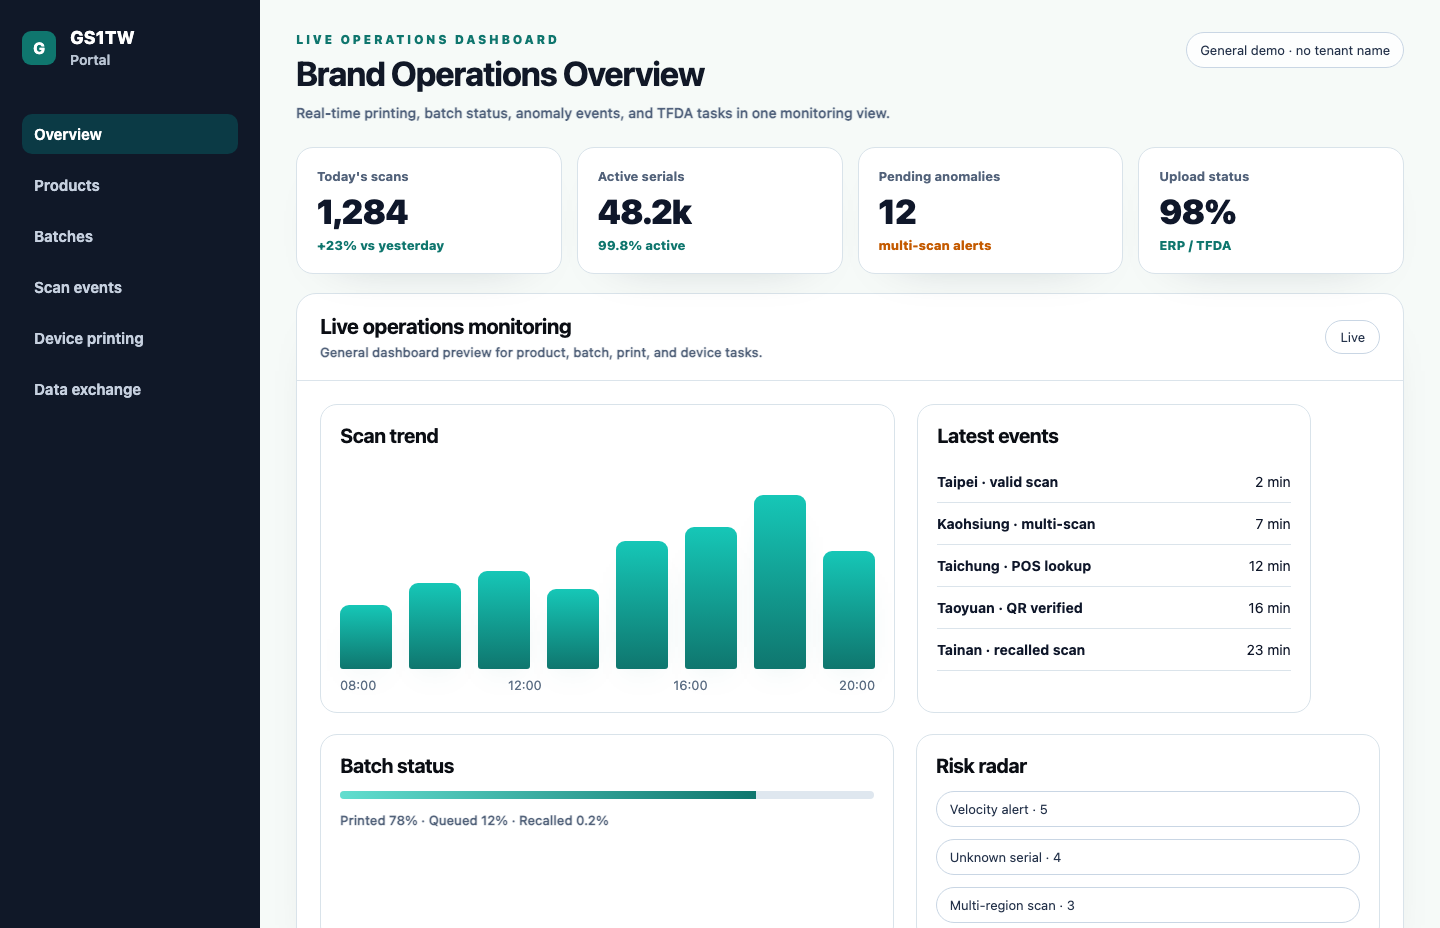
Task: Click the '+23% vs yesterday' text
Action: click(381, 245)
